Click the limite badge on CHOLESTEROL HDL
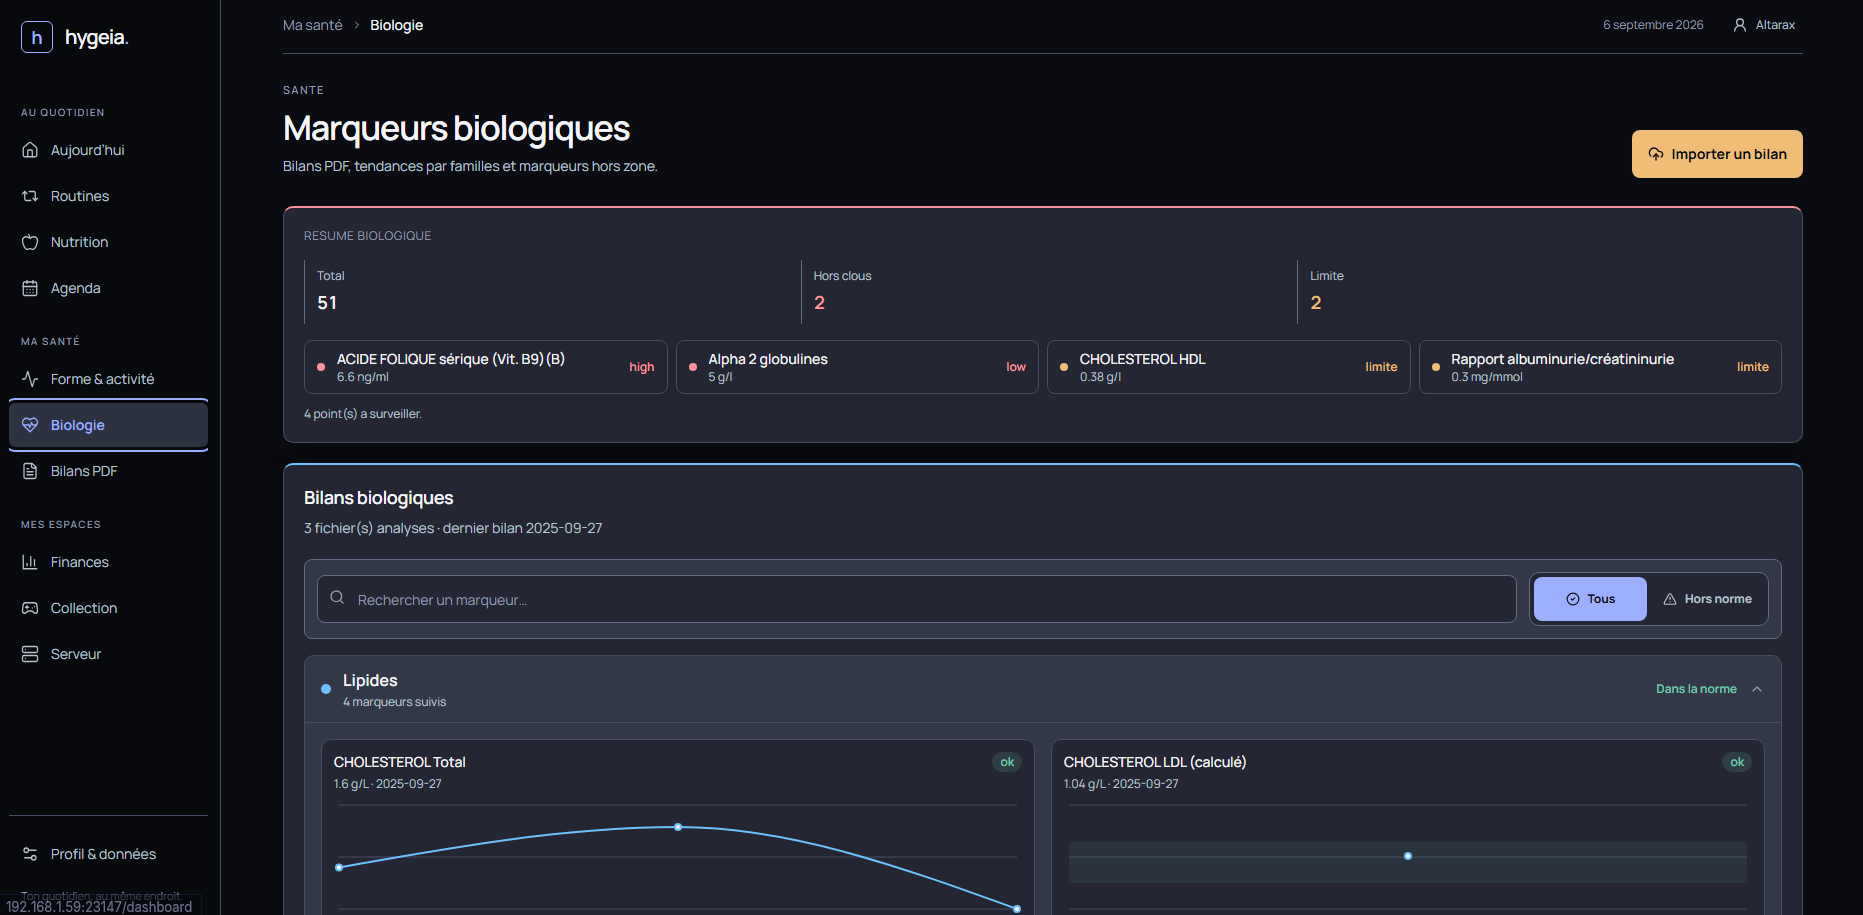Viewport: 1863px width, 915px height. 1381,367
